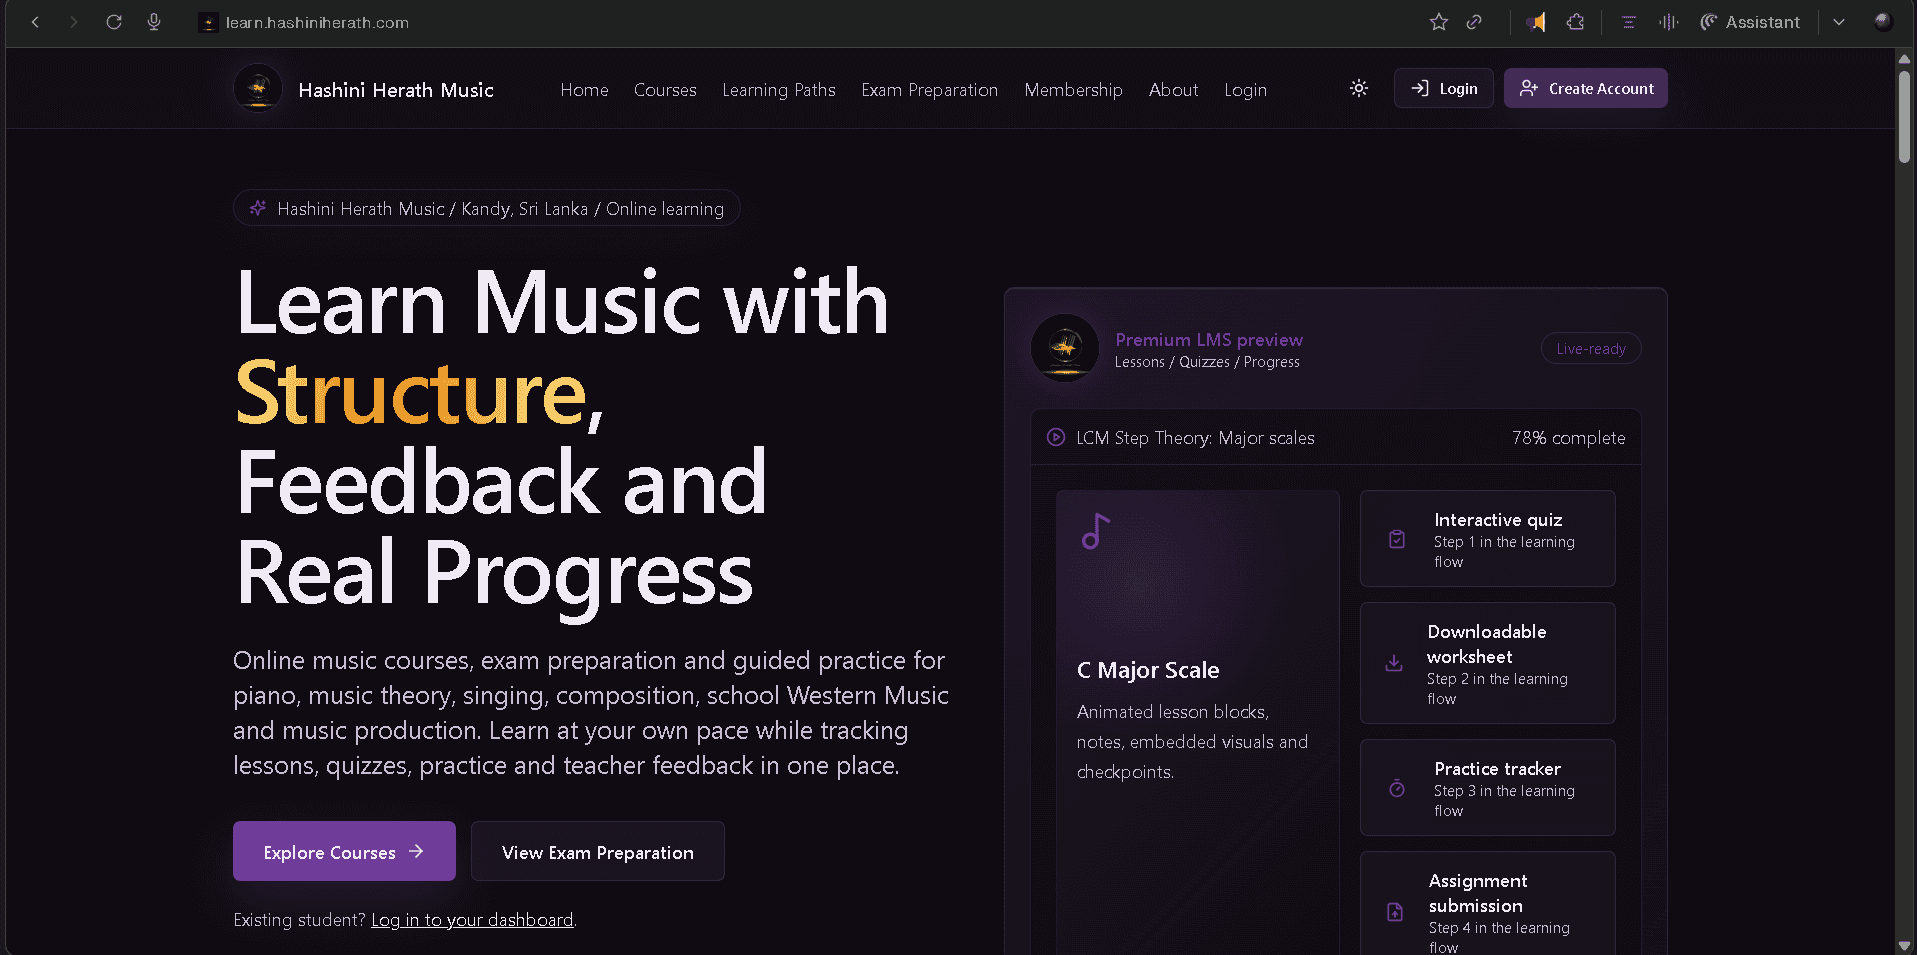Open the Home nav item

point(584,90)
